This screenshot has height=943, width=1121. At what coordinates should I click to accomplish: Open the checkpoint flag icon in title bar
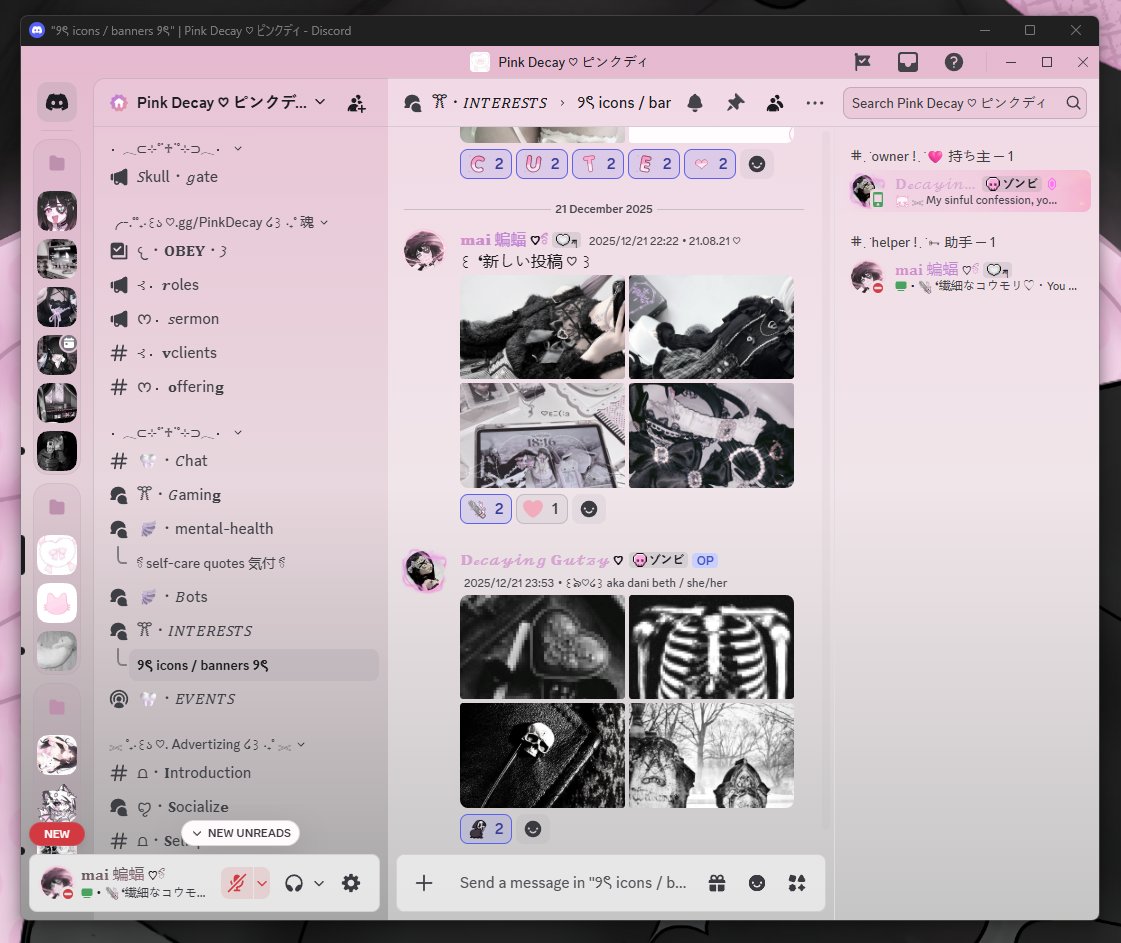[x=862, y=62]
